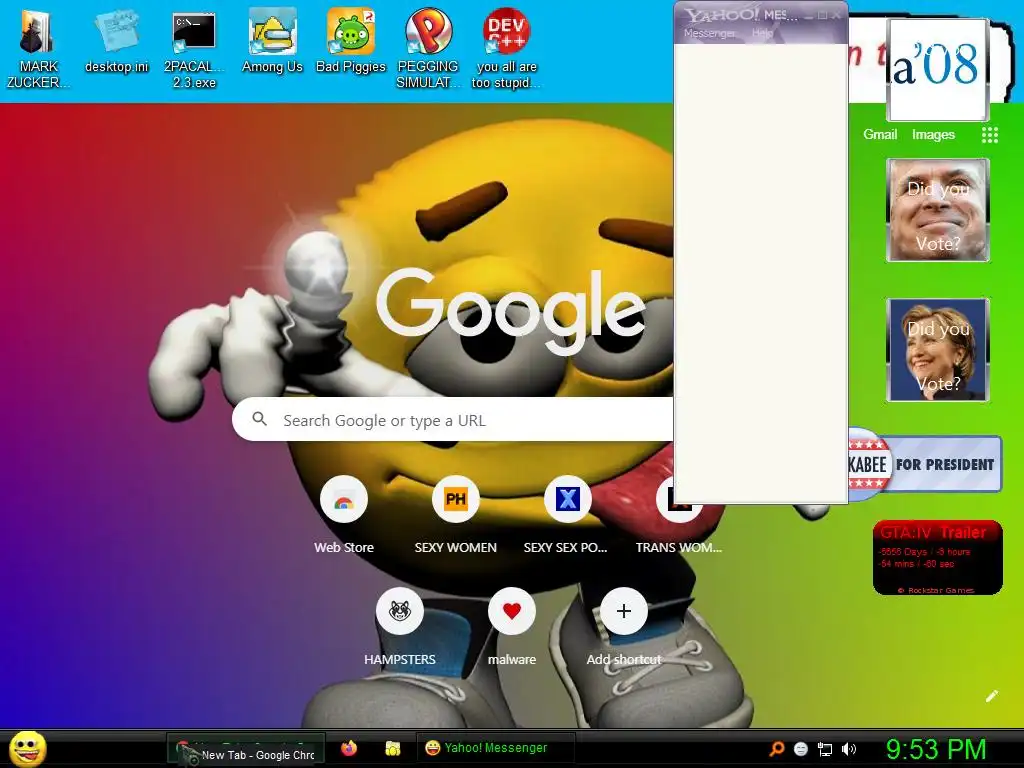
Task: Open the Images link in Chrome
Action: (x=933, y=135)
